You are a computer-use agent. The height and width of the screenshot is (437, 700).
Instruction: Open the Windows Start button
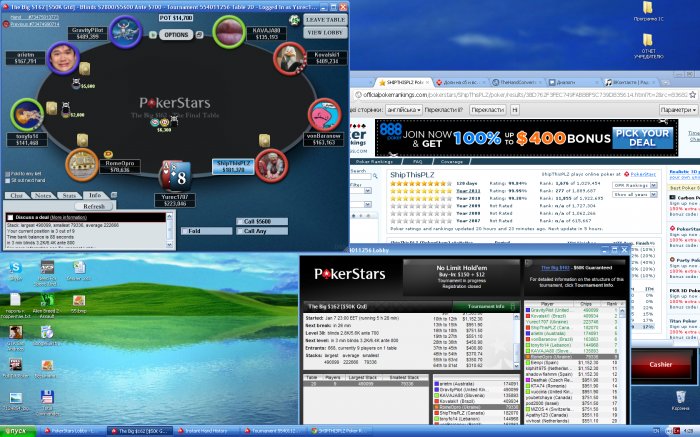click(18, 431)
